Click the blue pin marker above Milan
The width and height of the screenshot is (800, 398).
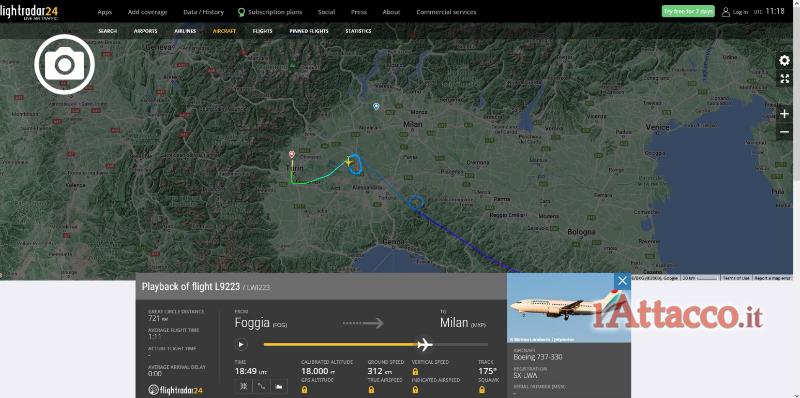tap(376, 106)
